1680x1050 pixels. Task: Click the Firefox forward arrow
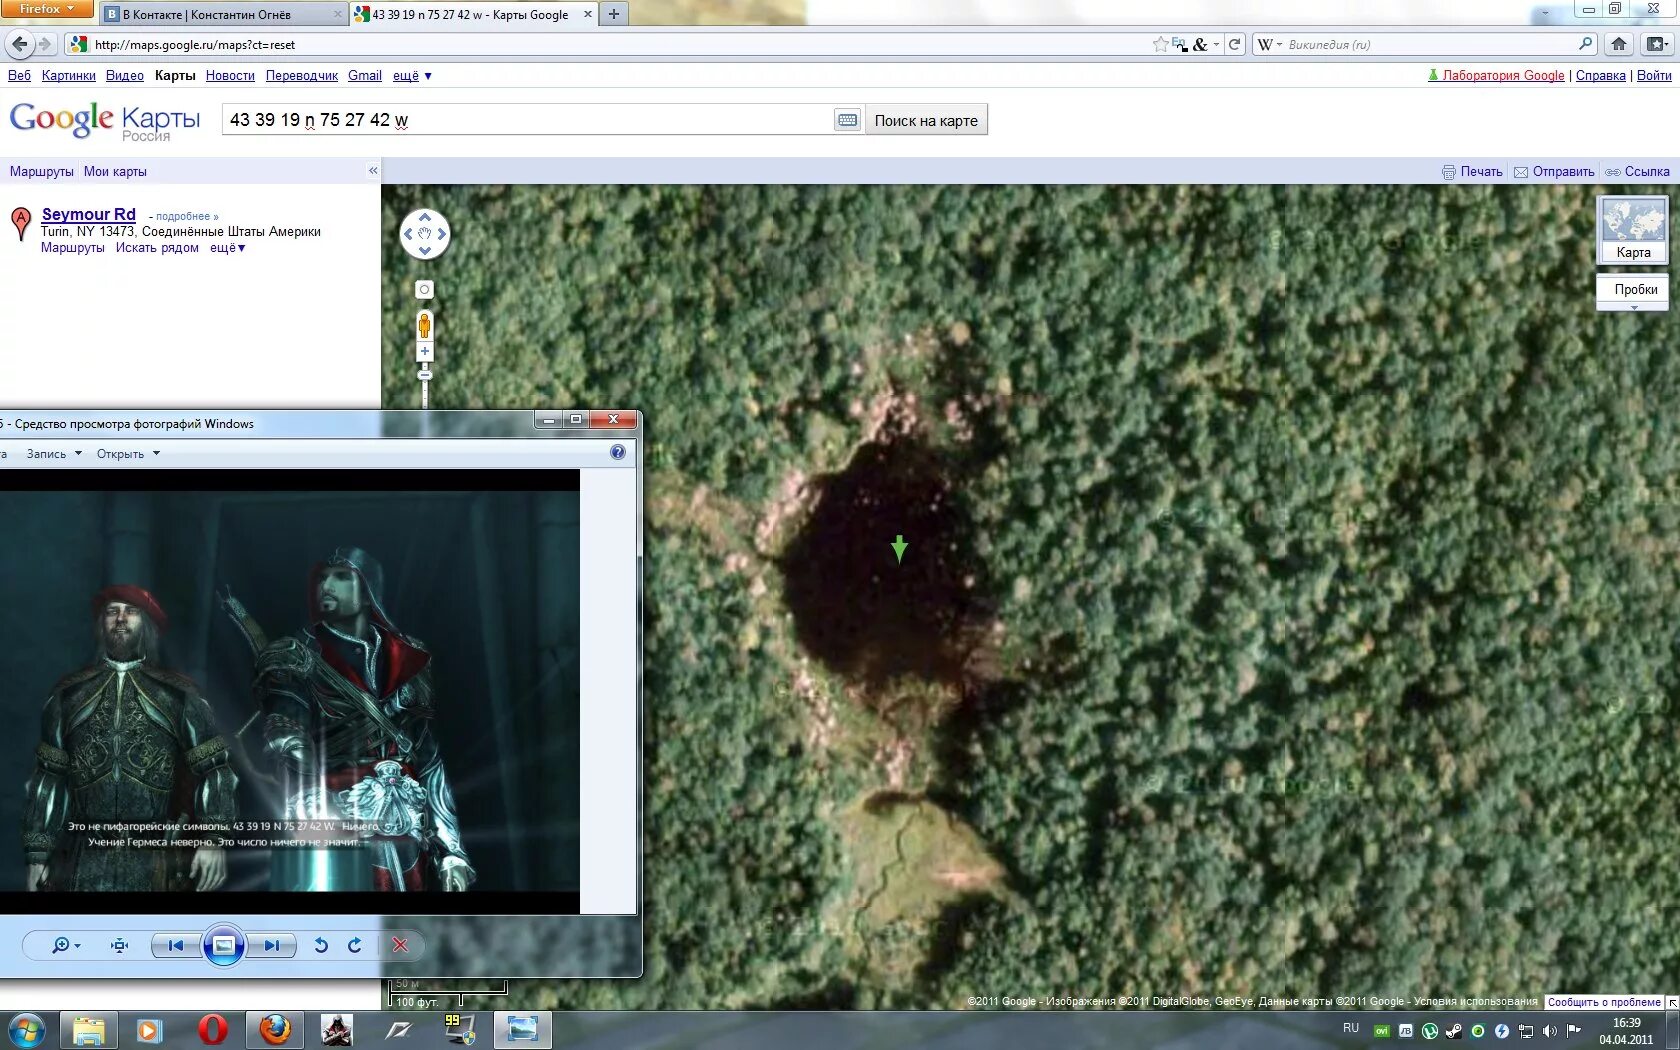pos(44,44)
